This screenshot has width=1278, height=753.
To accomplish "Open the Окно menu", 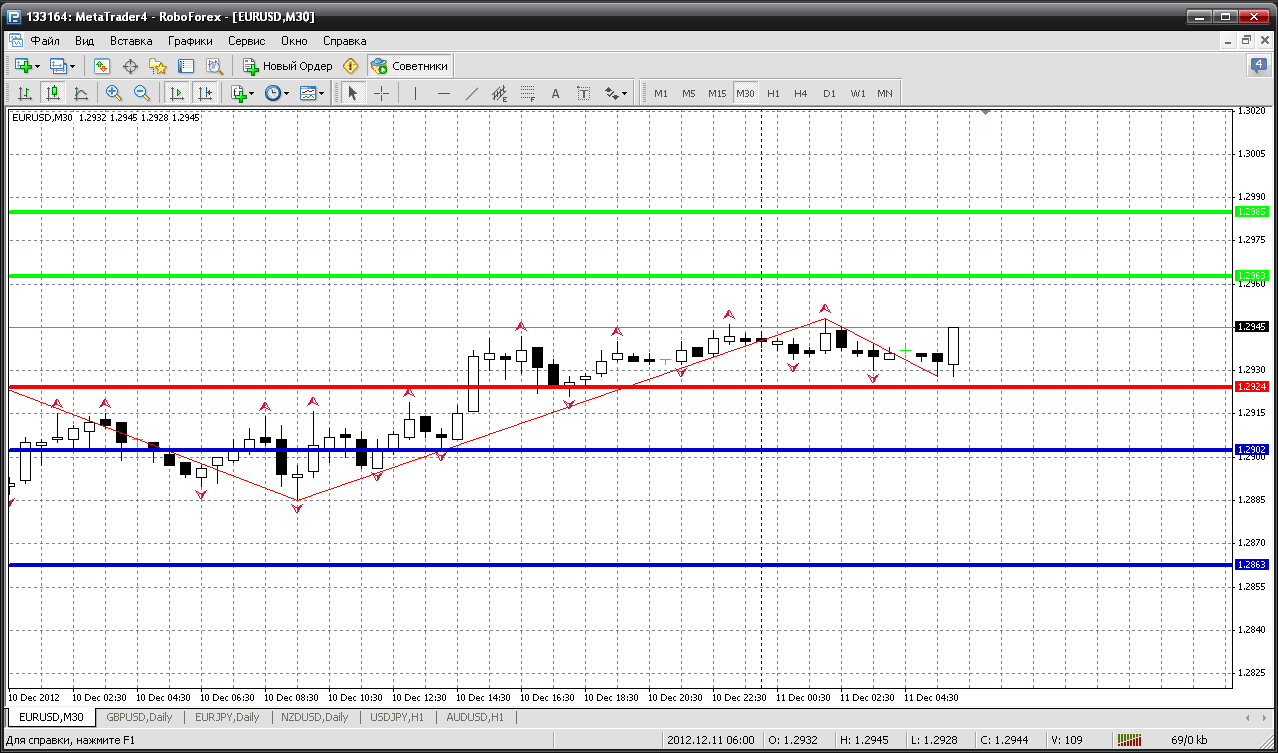I will [294, 41].
